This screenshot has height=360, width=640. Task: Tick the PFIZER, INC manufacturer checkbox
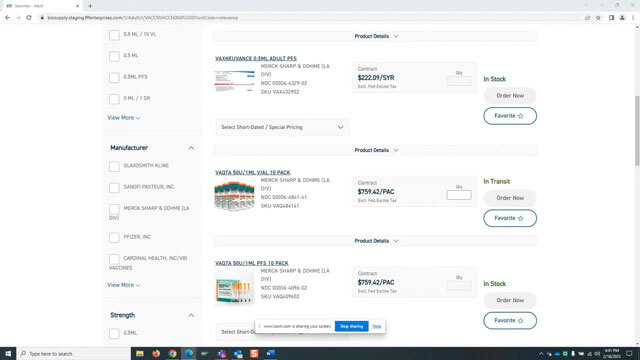coord(114,238)
